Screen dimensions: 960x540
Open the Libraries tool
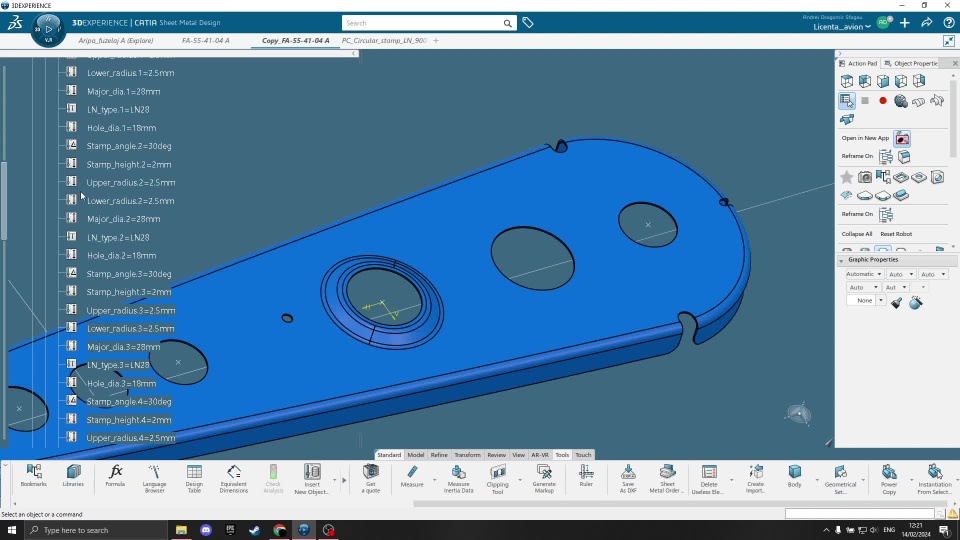[x=73, y=476]
